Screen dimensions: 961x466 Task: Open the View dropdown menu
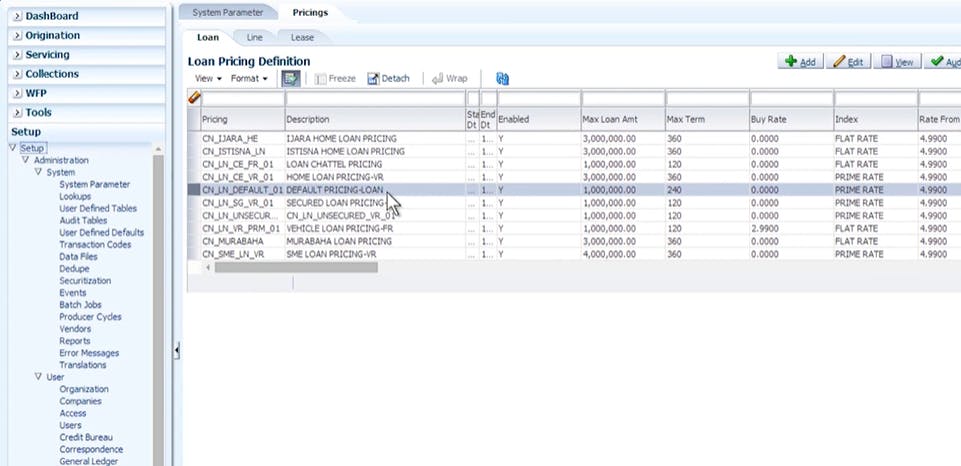[208, 78]
